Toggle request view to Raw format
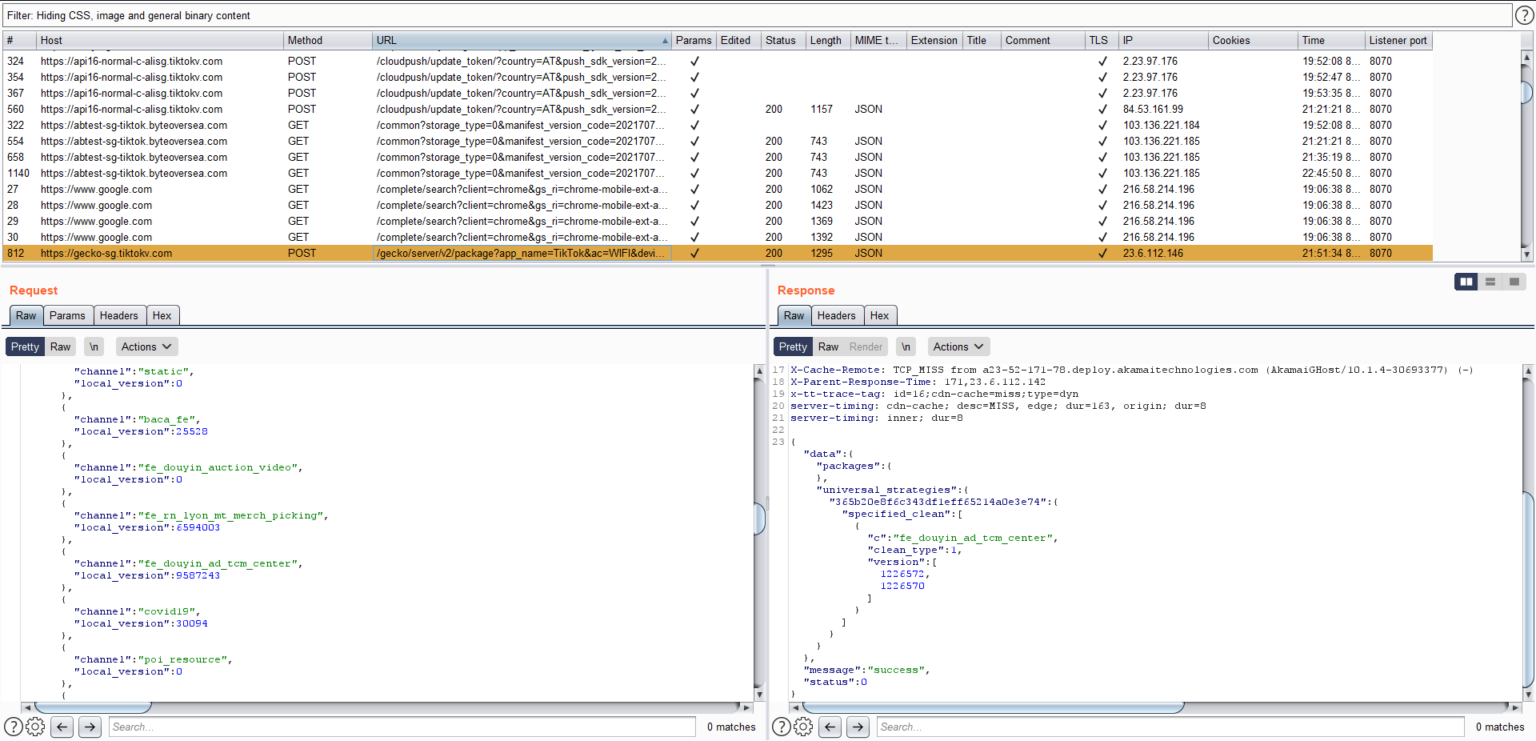1536x741 pixels. pos(61,347)
